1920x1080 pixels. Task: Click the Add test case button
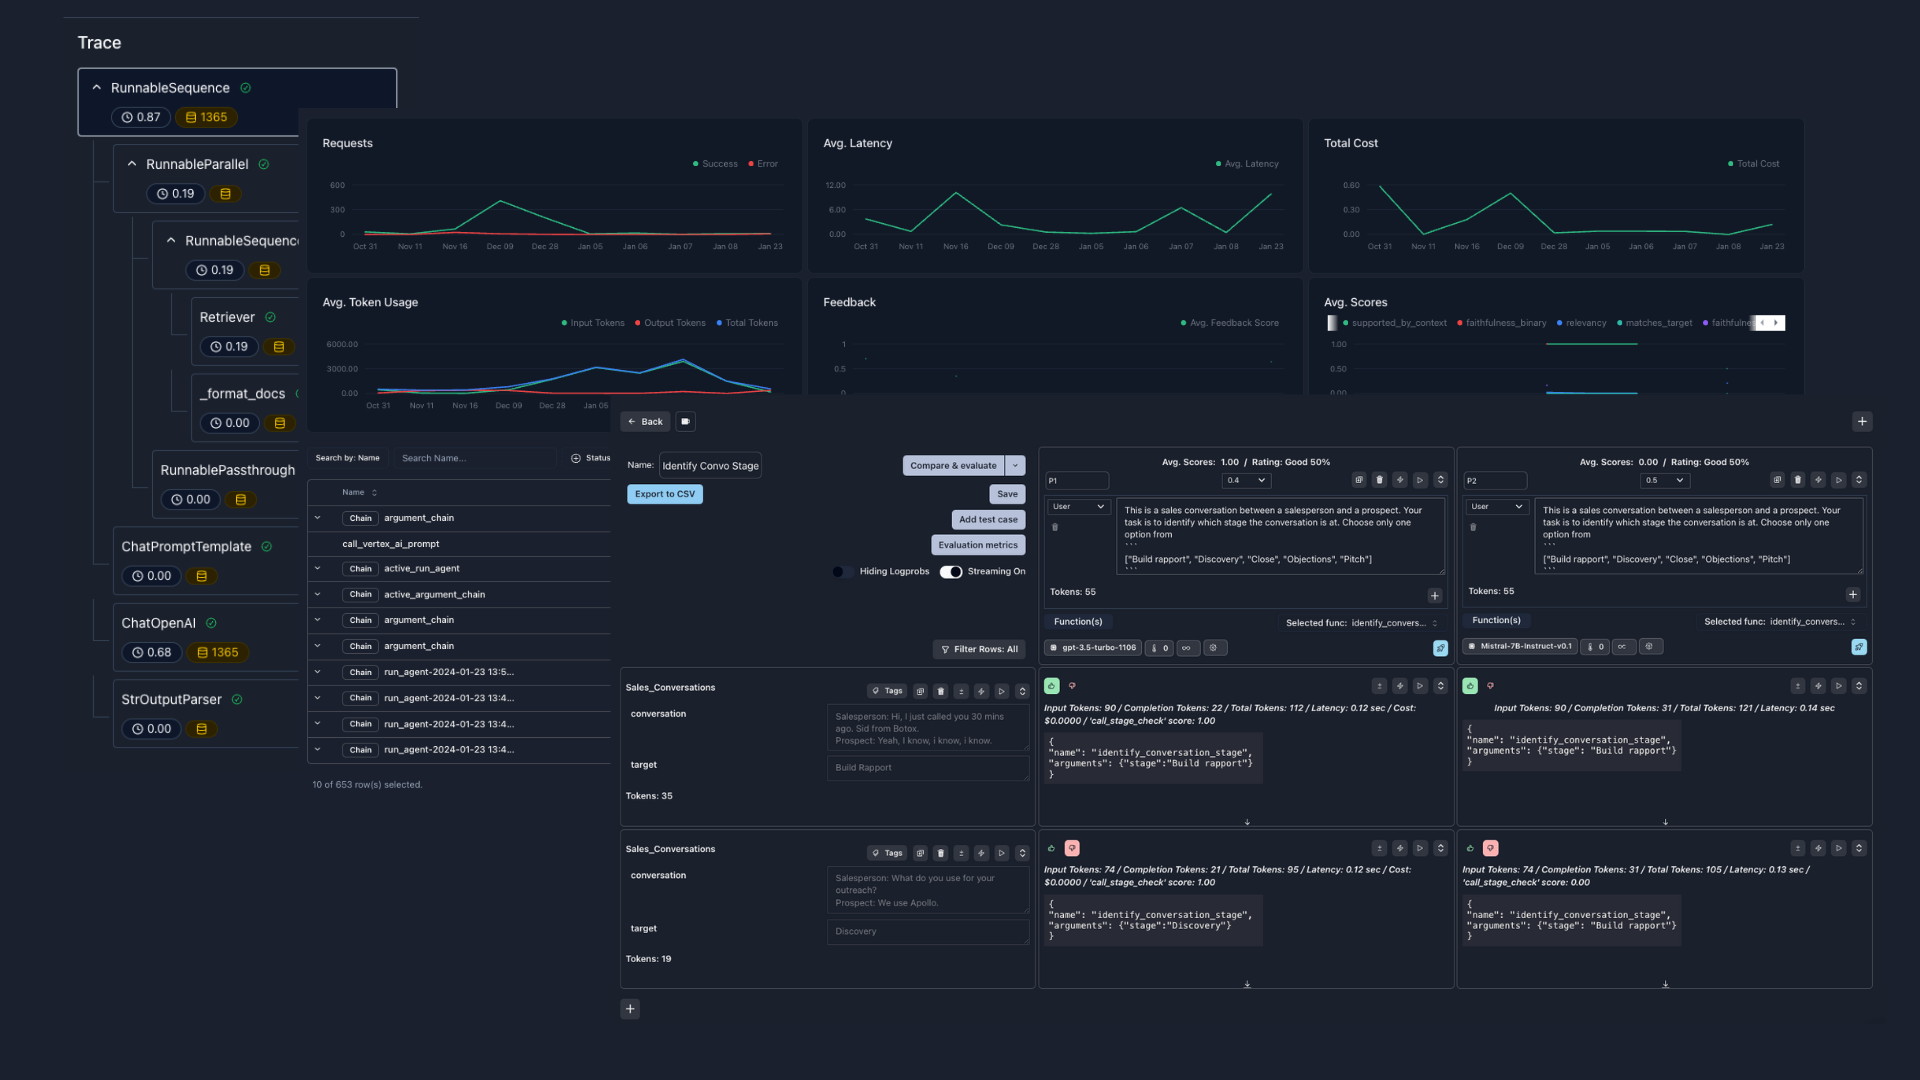pos(987,520)
